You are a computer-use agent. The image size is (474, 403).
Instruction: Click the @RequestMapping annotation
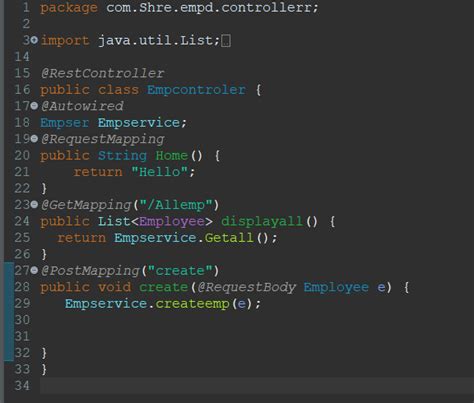pyautogui.click(x=102, y=139)
